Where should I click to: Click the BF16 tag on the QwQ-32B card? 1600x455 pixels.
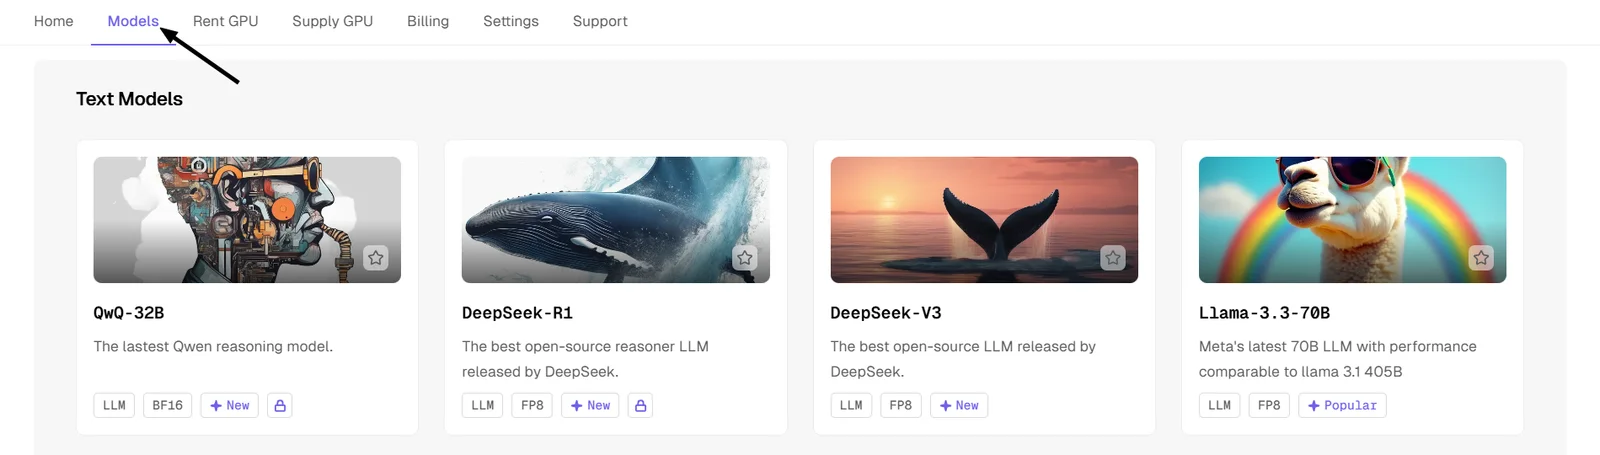pos(168,405)
